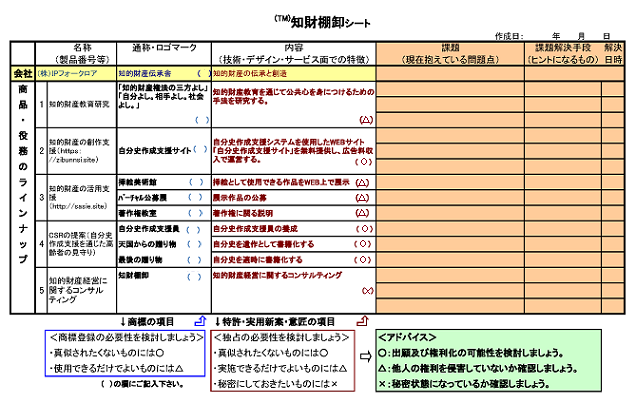The image size is (636, 403).
Task: Select the 自分史を適時に書籍化する content cell
Action: pos(294,259)
